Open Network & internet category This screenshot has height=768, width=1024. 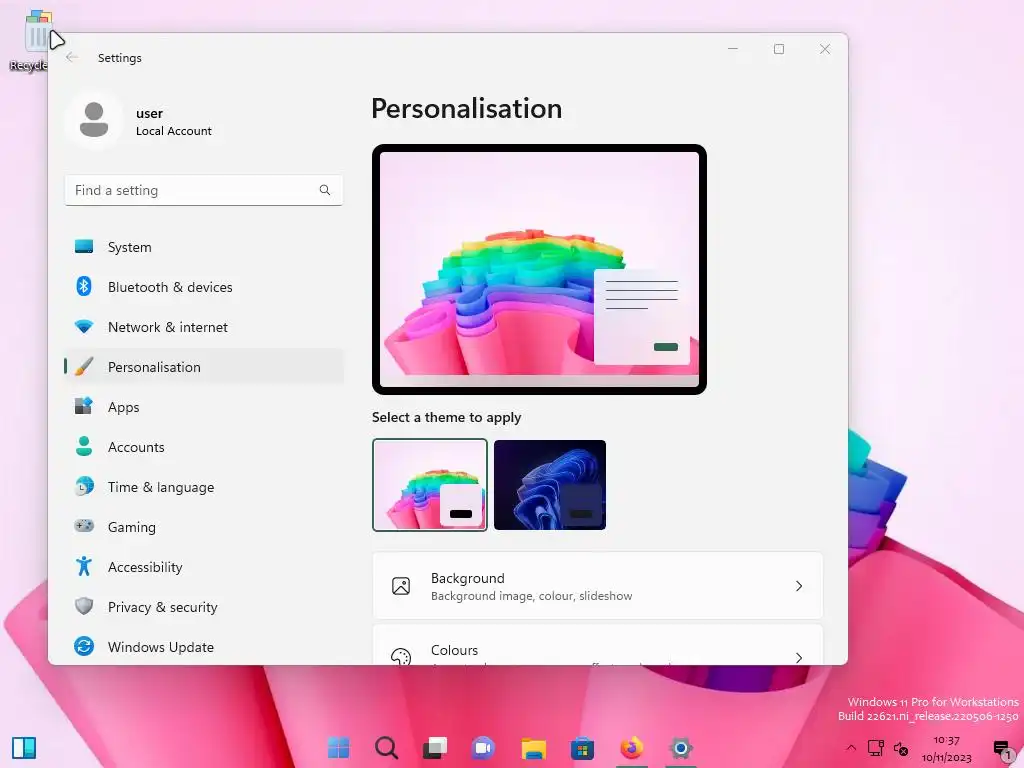pyautogui.click(x=204, y=327)
